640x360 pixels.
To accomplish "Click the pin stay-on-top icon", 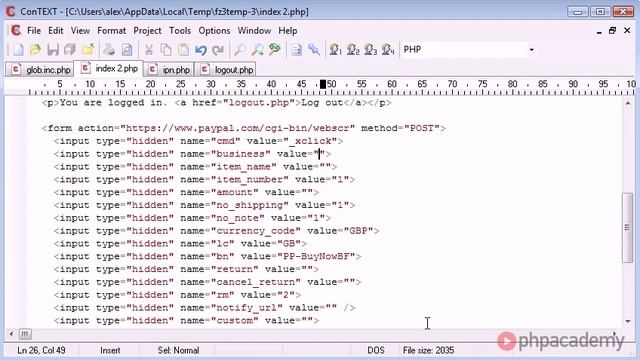I will pyautogui.click(x=314, y=50).
